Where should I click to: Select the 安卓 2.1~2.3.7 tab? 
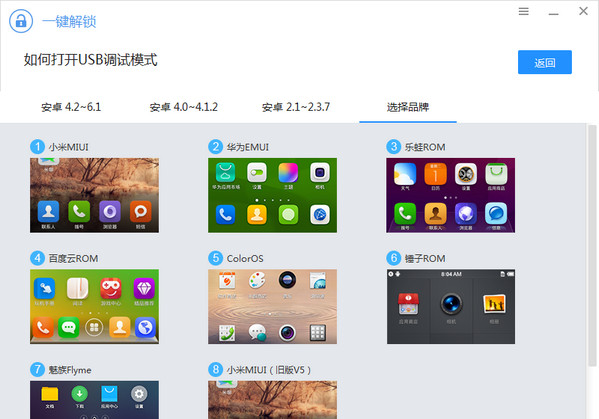click(296, 107)
